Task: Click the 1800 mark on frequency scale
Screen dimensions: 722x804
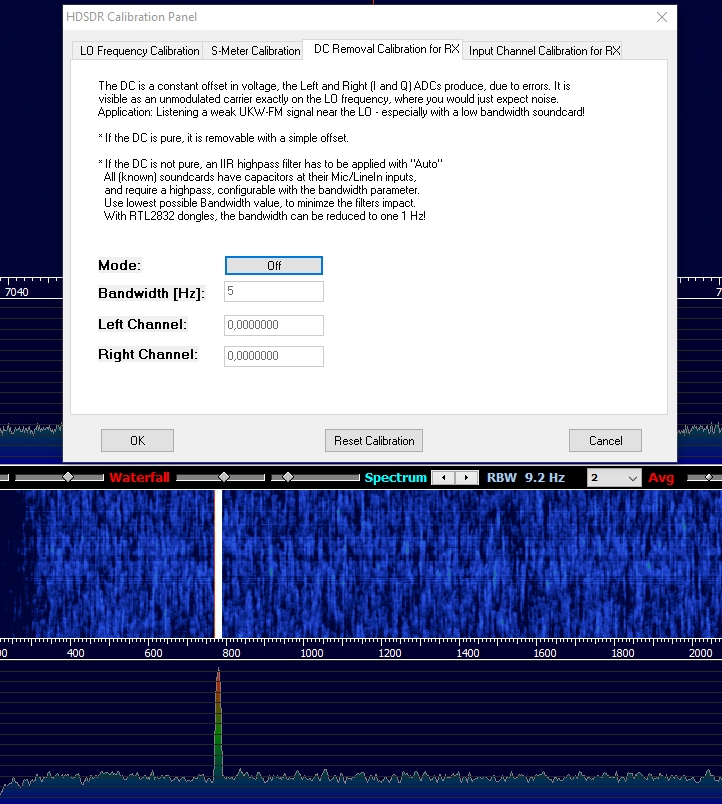Action: coord(623,653)
